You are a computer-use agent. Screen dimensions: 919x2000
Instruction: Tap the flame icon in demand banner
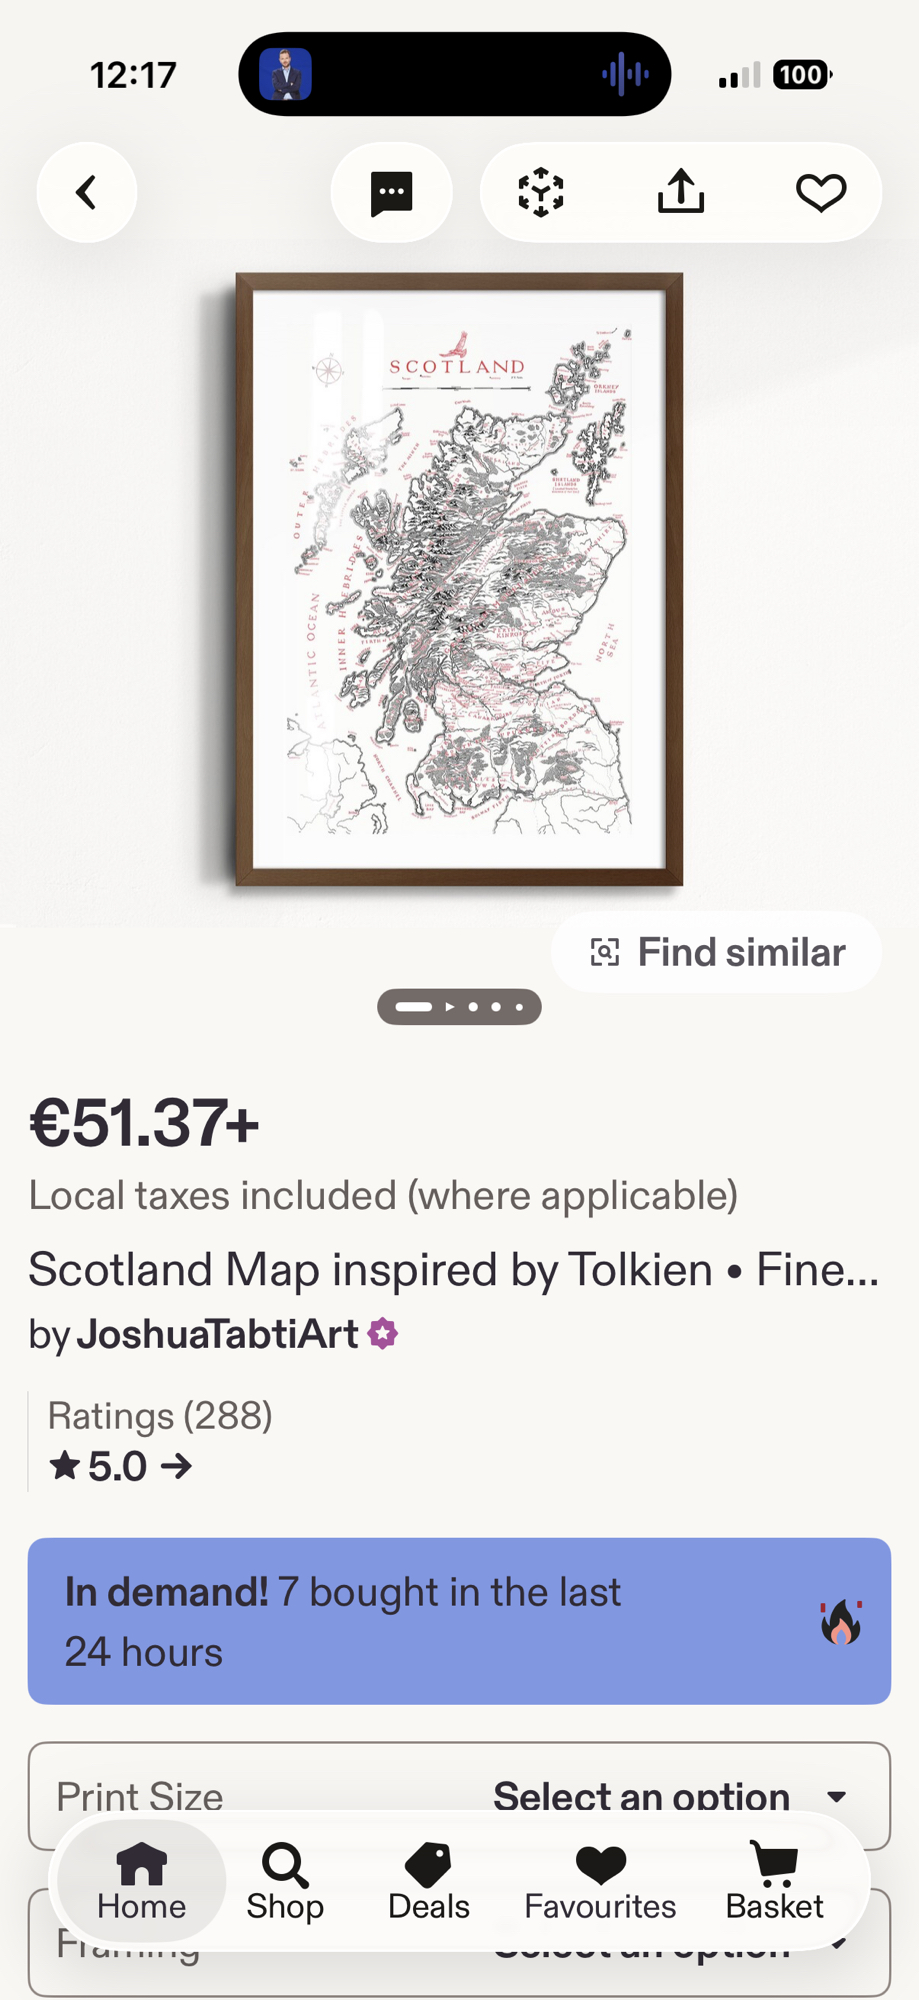841,1622
